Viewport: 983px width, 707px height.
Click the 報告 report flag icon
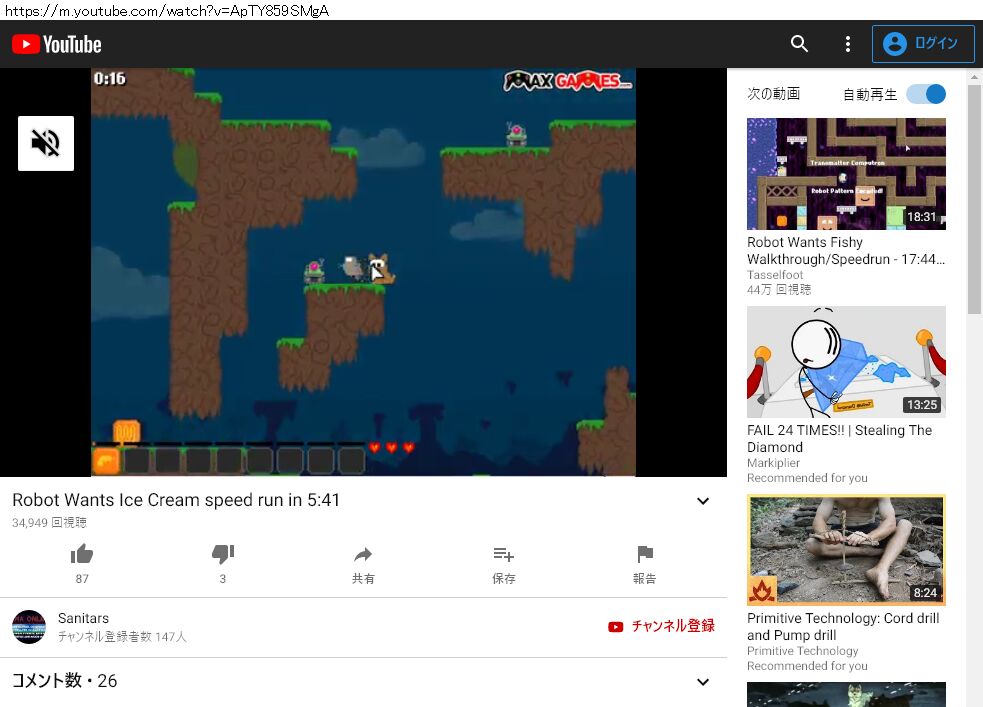point(644,554)
